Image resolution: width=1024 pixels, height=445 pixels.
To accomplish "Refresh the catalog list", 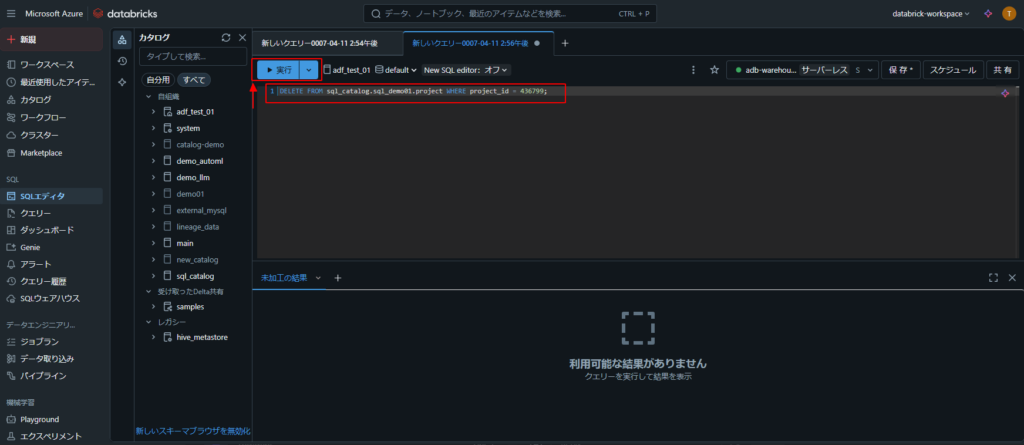I will (x=226, y=38).
